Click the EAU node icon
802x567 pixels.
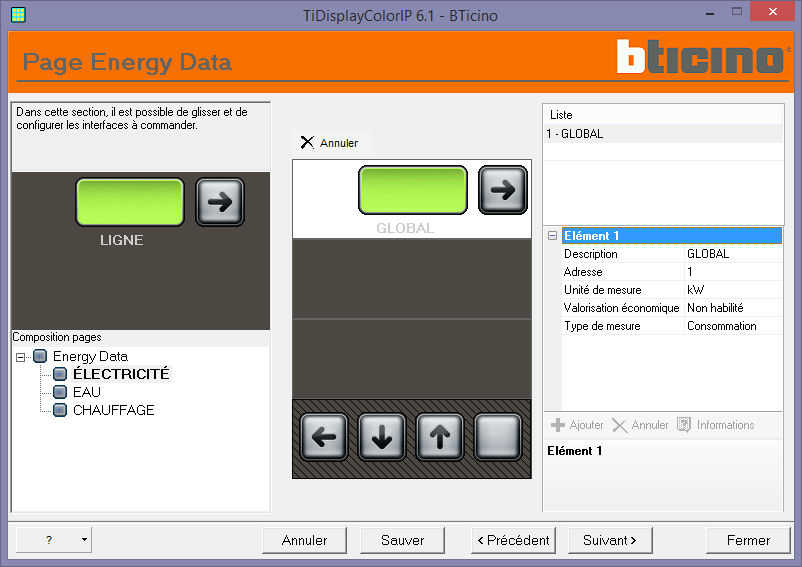(60, 392)
